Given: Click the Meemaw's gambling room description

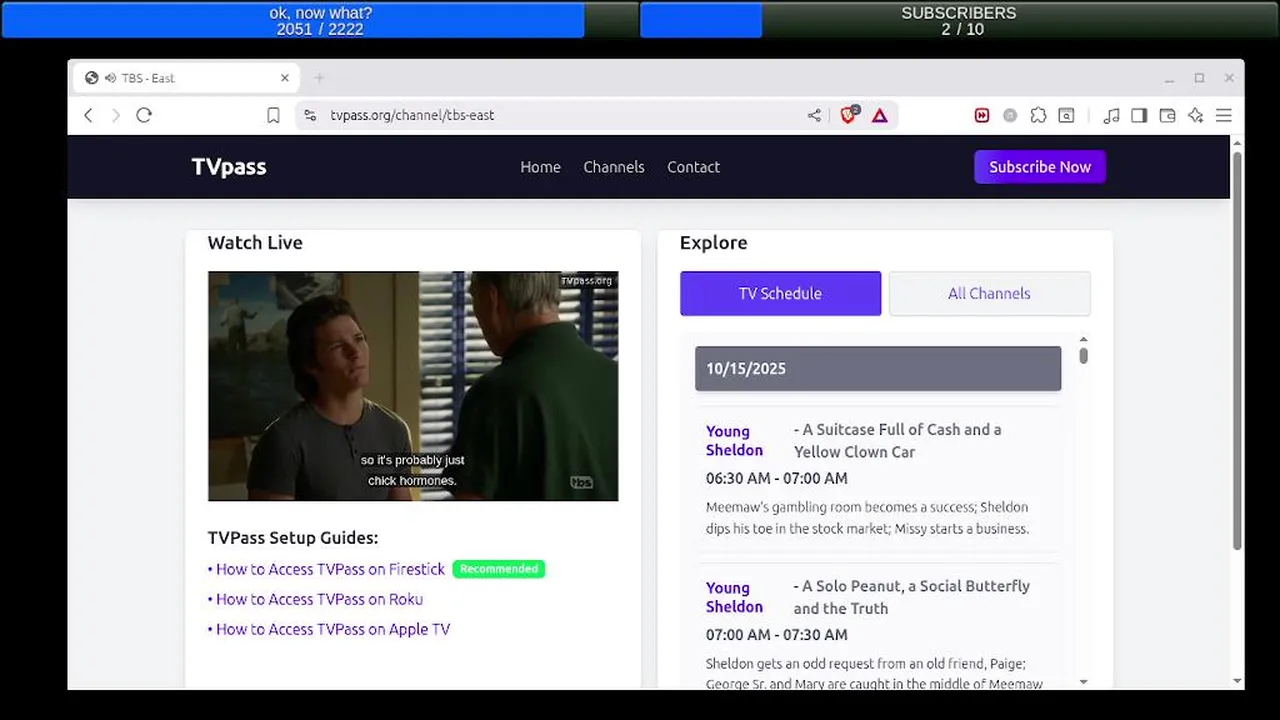Looking at the screenshot, I should pos(867,518).
